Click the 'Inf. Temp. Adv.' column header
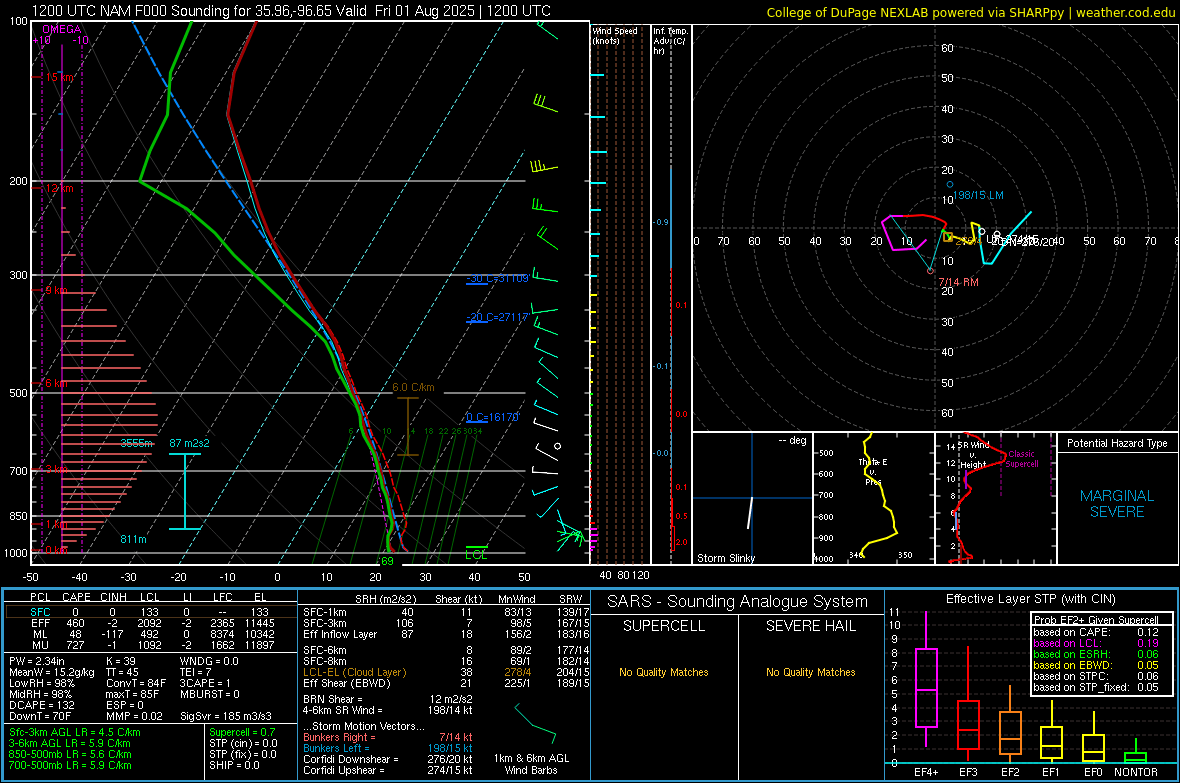This screenshot has height=783, width=1180. (x=670, y=41)
